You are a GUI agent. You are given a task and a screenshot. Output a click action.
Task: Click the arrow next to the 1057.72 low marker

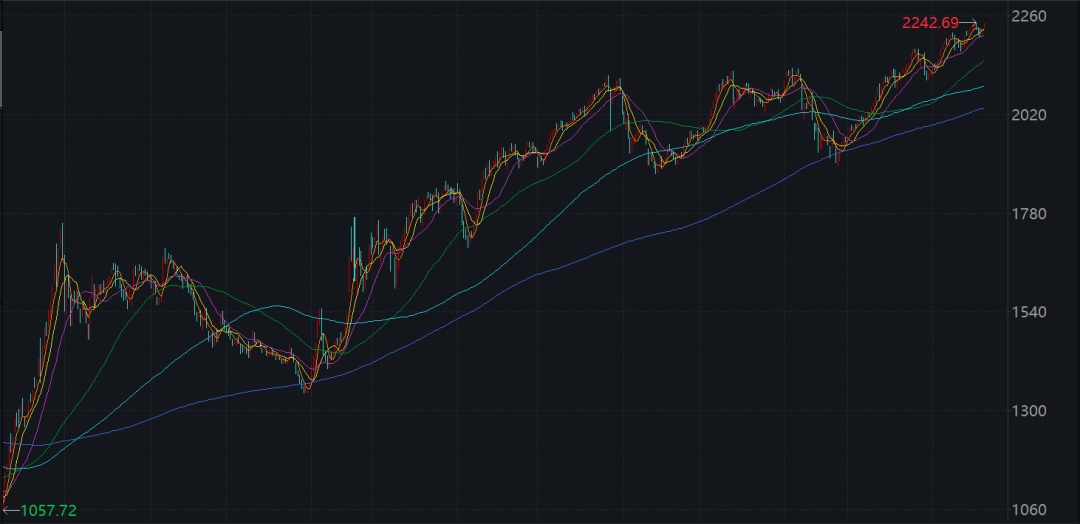click(10, 510)
